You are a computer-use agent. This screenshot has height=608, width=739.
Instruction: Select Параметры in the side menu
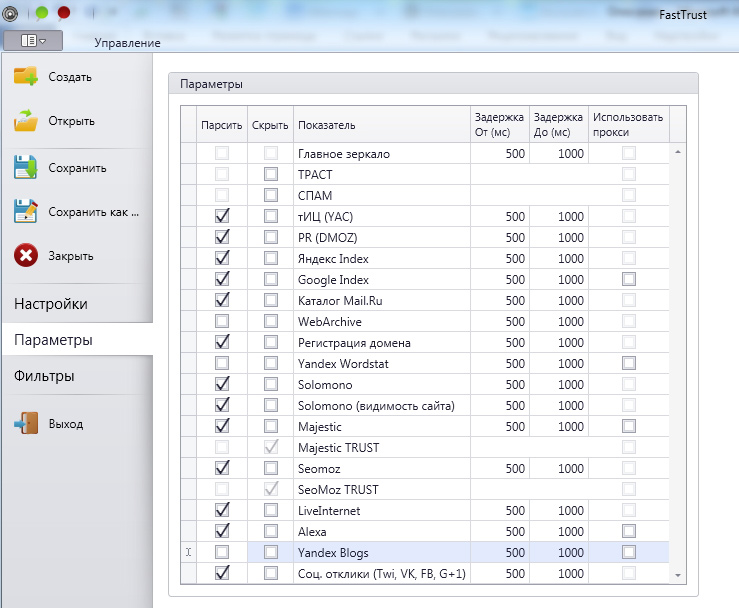(77, 339)
